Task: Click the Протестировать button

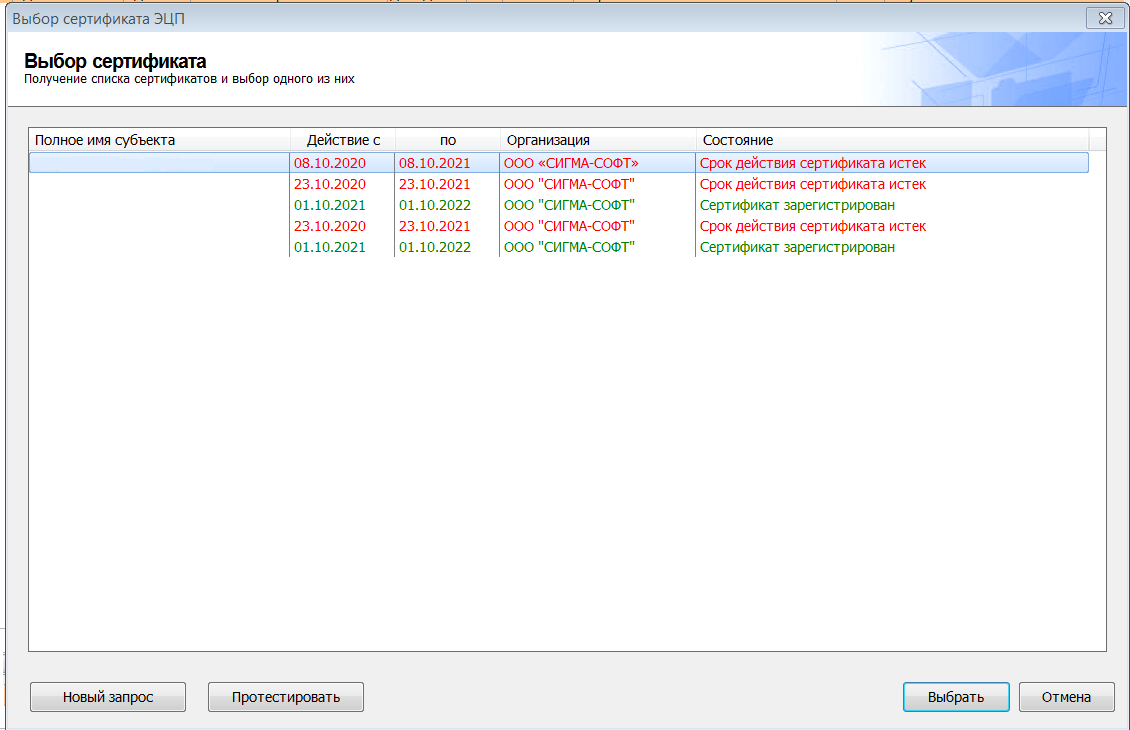Action: [285, 697]
